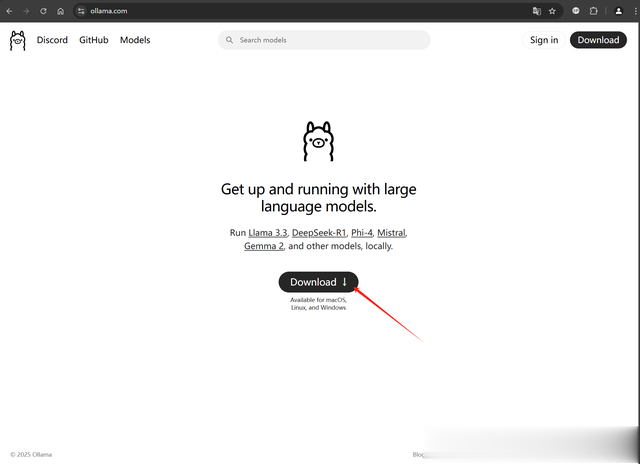Click the round extension icon beside the puzzle
The image size is (640, 464).
tap(576, 11)
